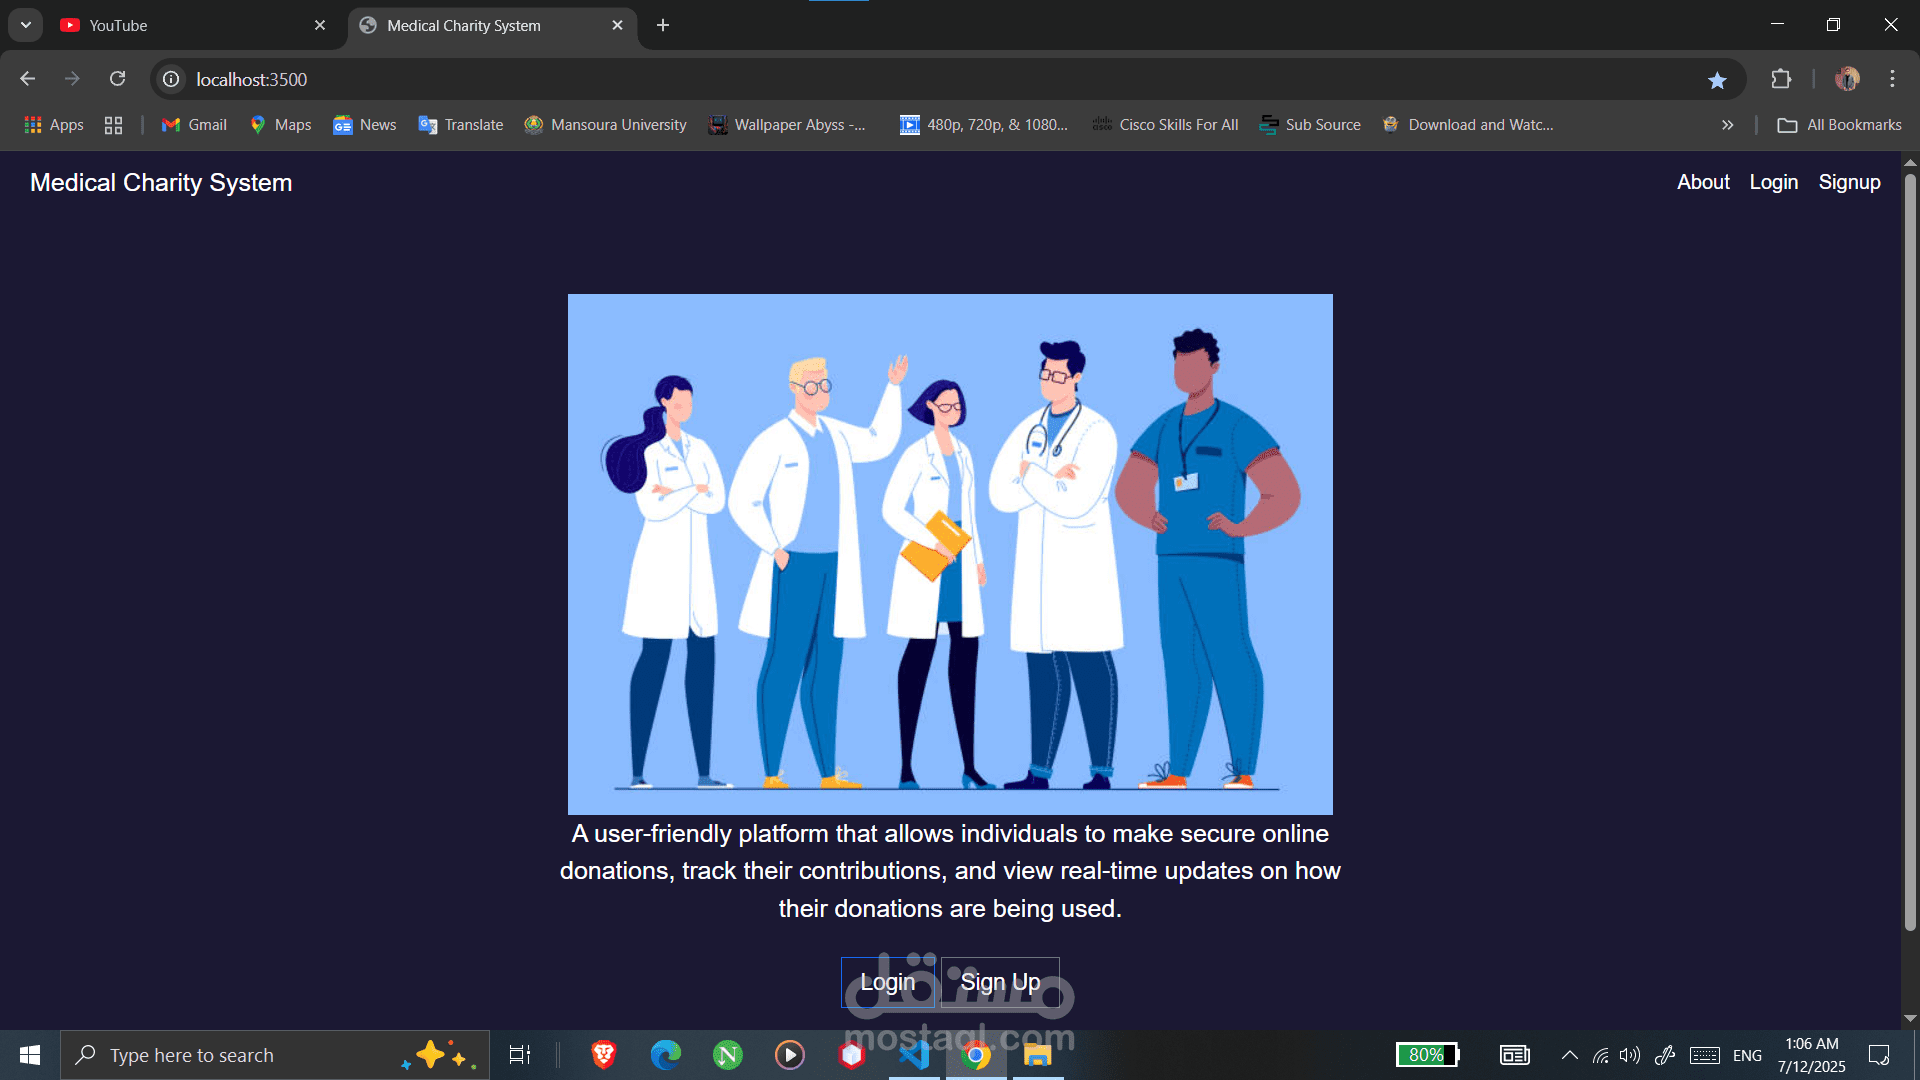Expand the hidden bookmarks overflow chevron

1727,125
